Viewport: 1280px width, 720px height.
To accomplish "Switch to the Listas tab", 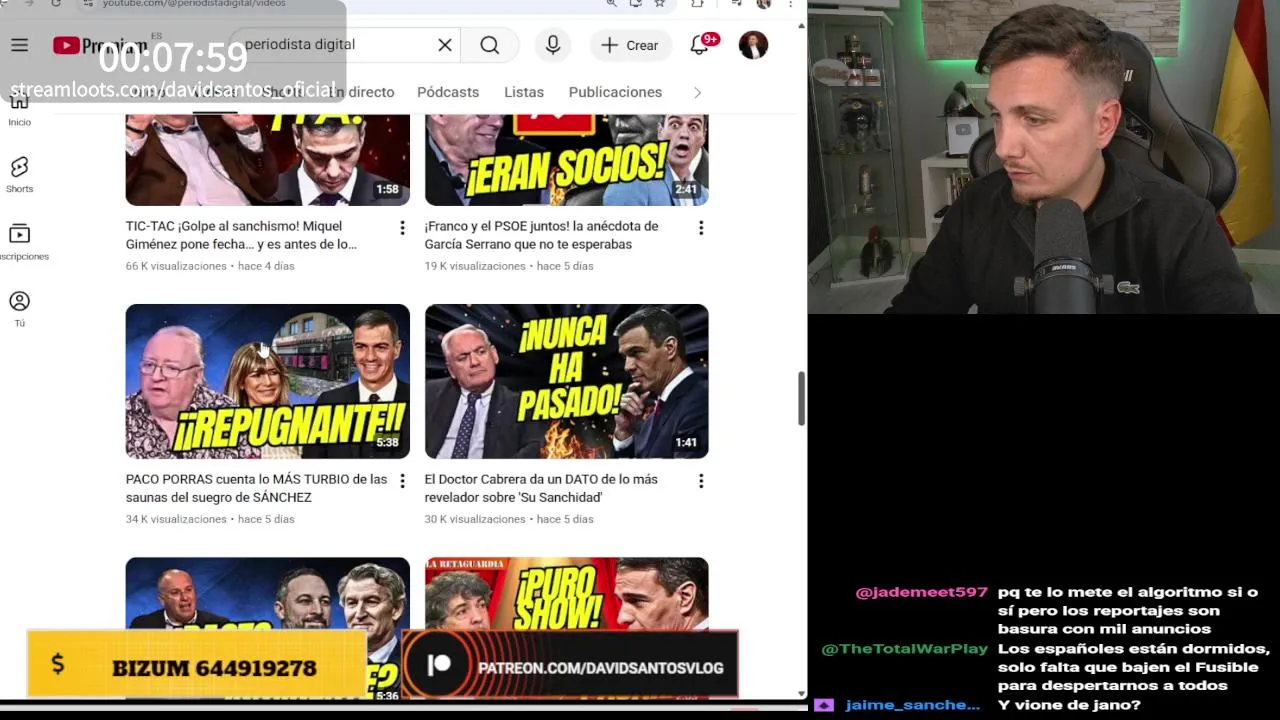I will pyautogui.click(x=524, y=92).
